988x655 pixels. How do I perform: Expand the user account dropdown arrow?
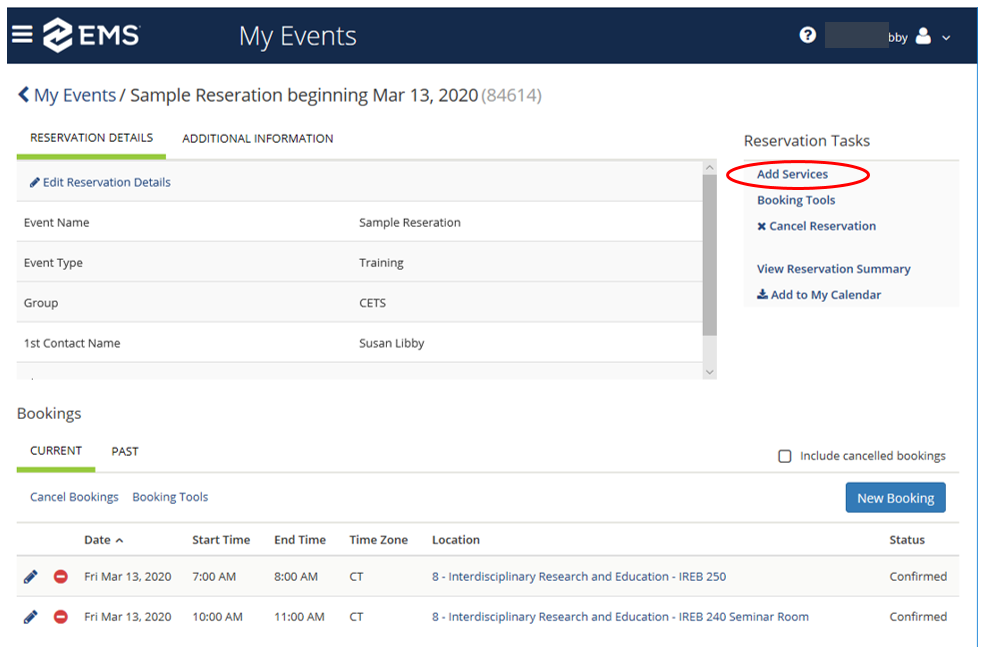[946, 38]
